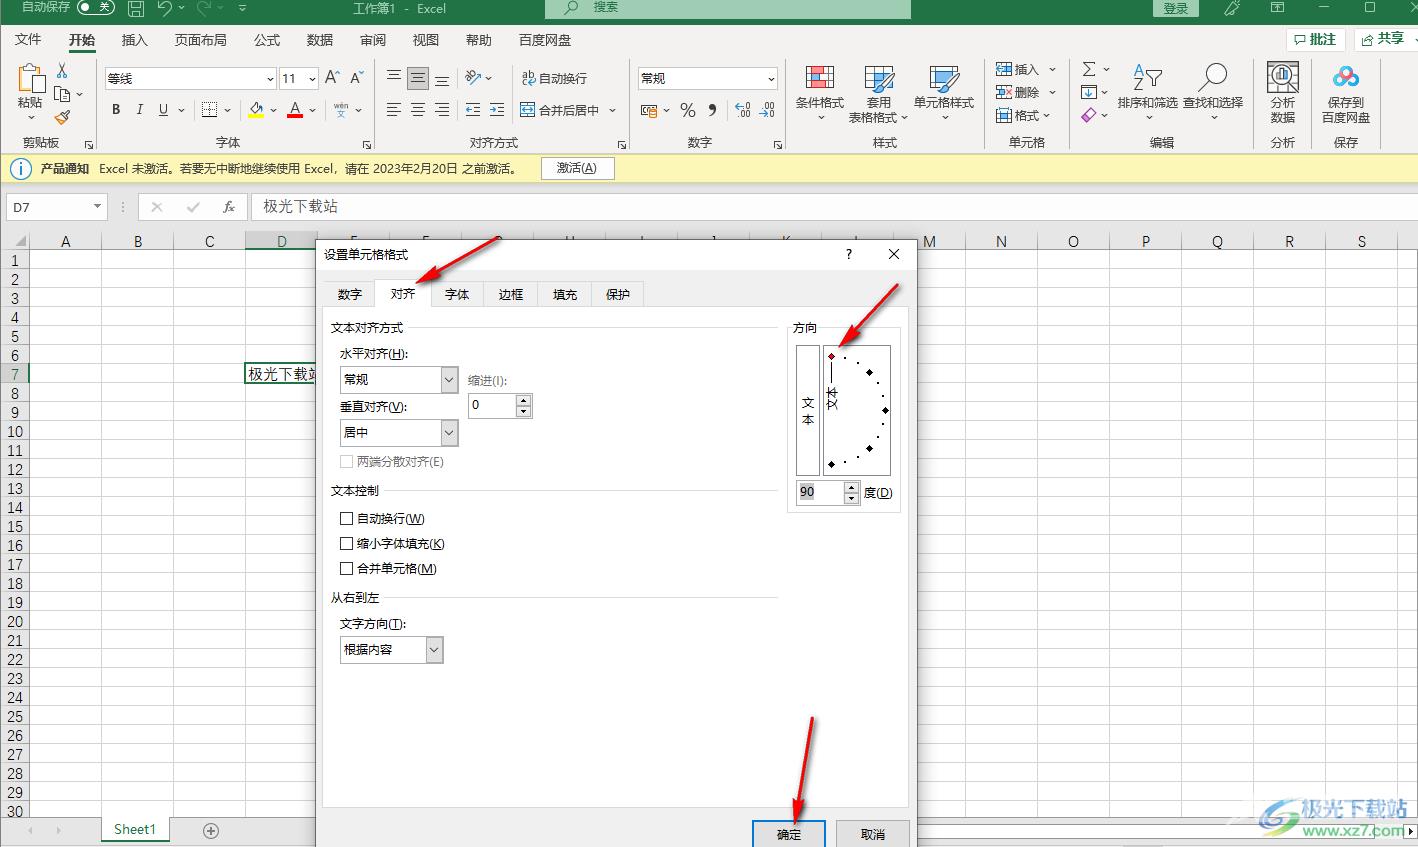Decrease font size with smaller A icon
The image size is (1418, 847).
(357, 78)
